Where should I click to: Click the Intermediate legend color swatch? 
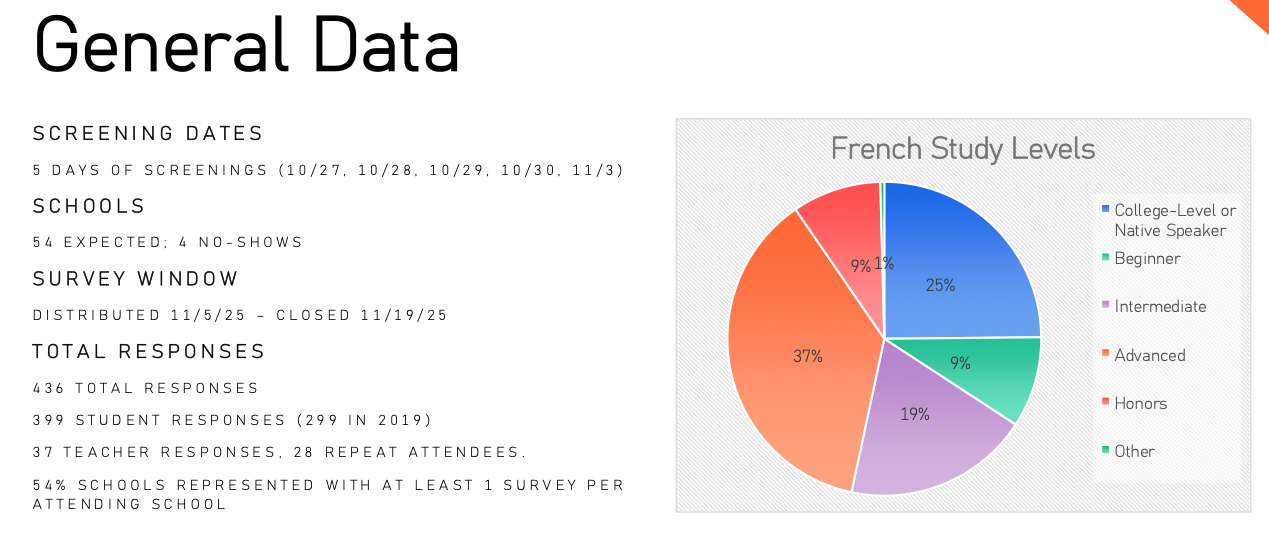tap(1105, 306)
